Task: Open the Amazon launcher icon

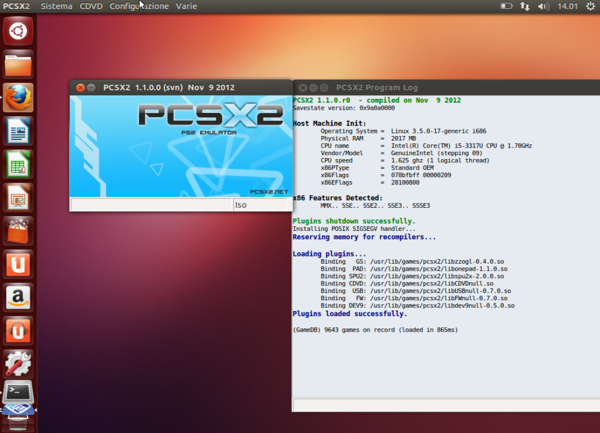Action: click(x=18, y=298)
